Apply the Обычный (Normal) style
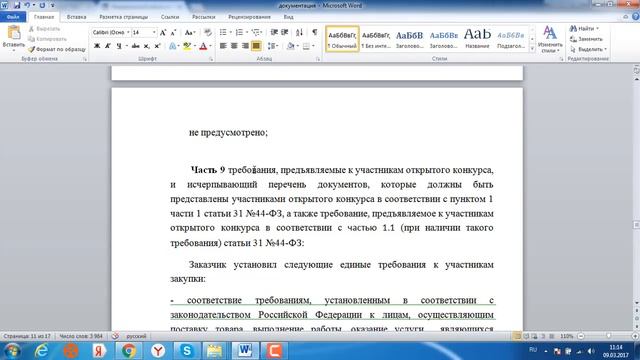The image size is (640, 360). [x=342, y=39]
